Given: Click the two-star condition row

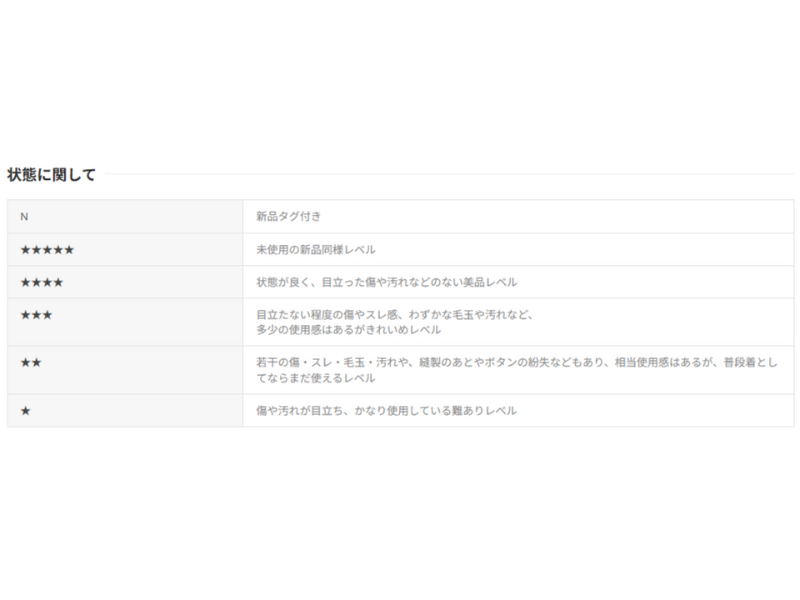Looking at the screenshot, I should [400, 363].
